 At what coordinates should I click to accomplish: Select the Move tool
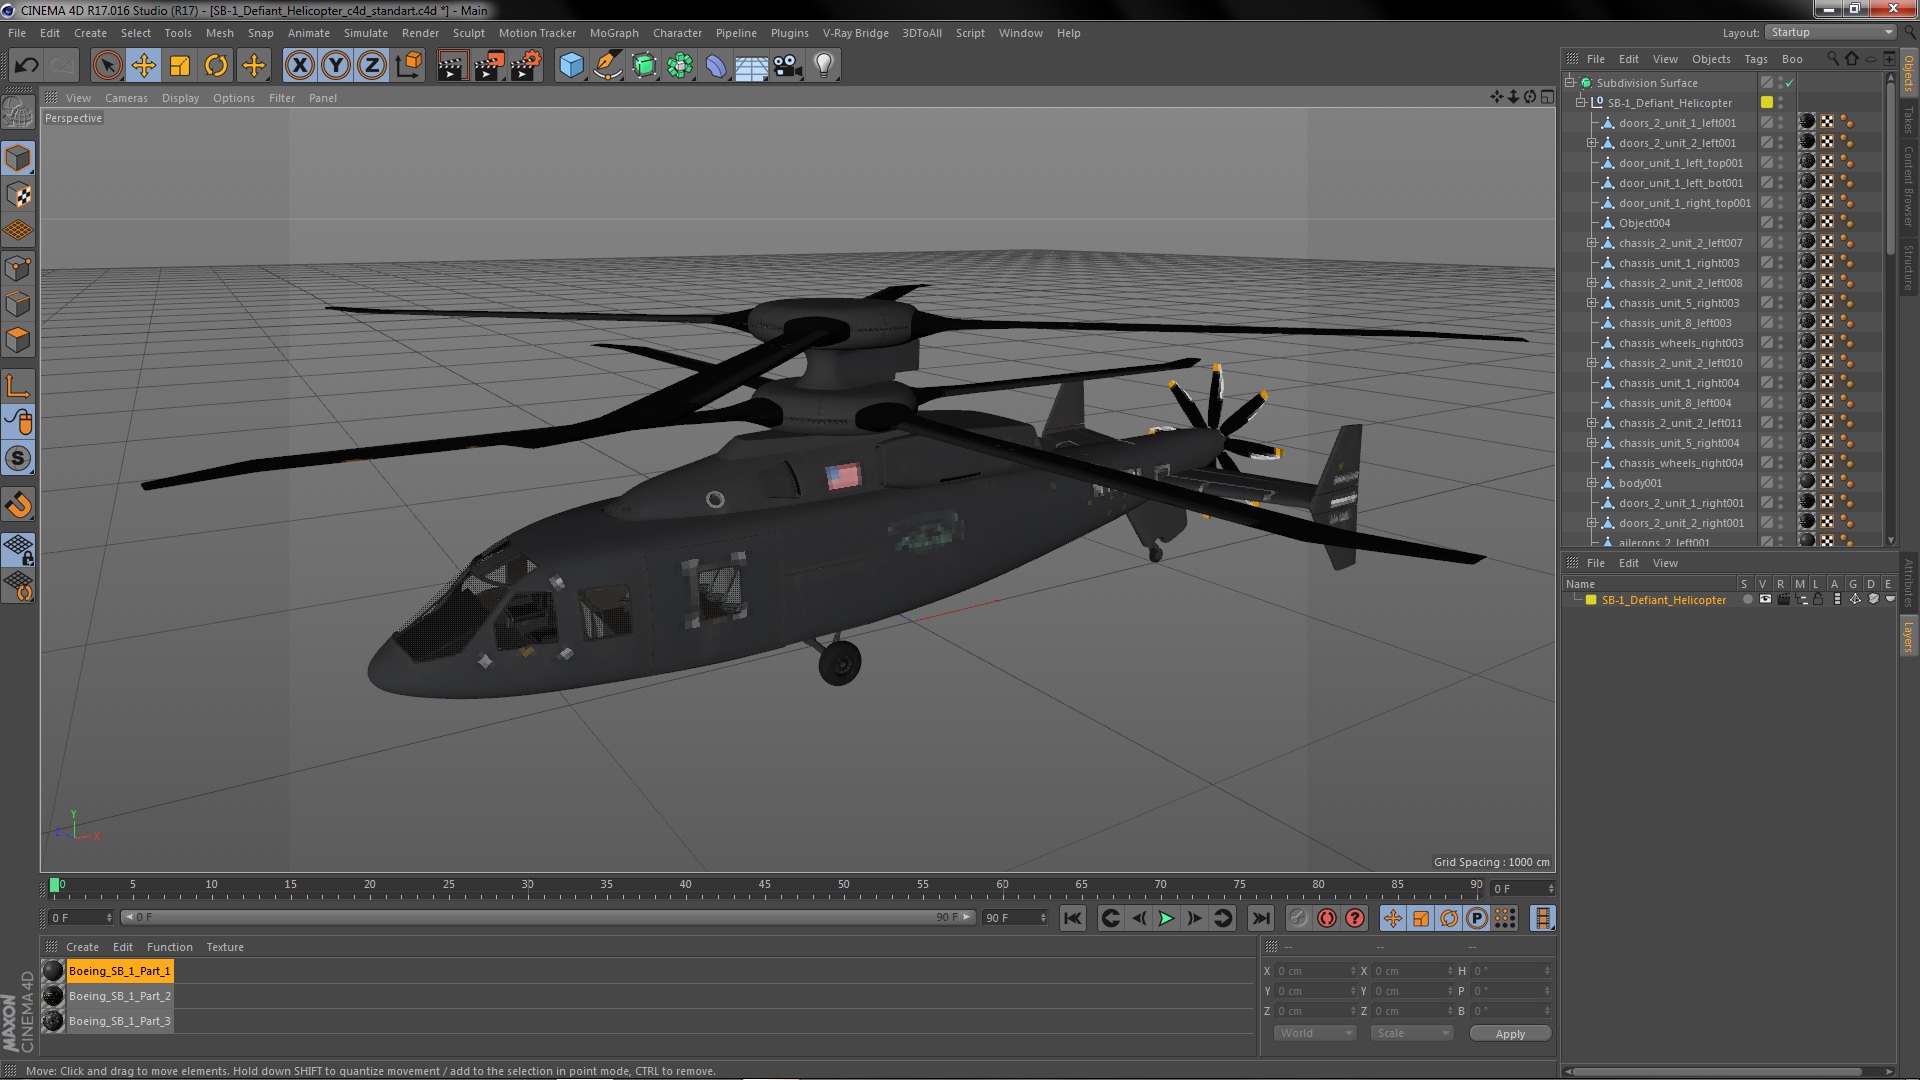point(144,66)
